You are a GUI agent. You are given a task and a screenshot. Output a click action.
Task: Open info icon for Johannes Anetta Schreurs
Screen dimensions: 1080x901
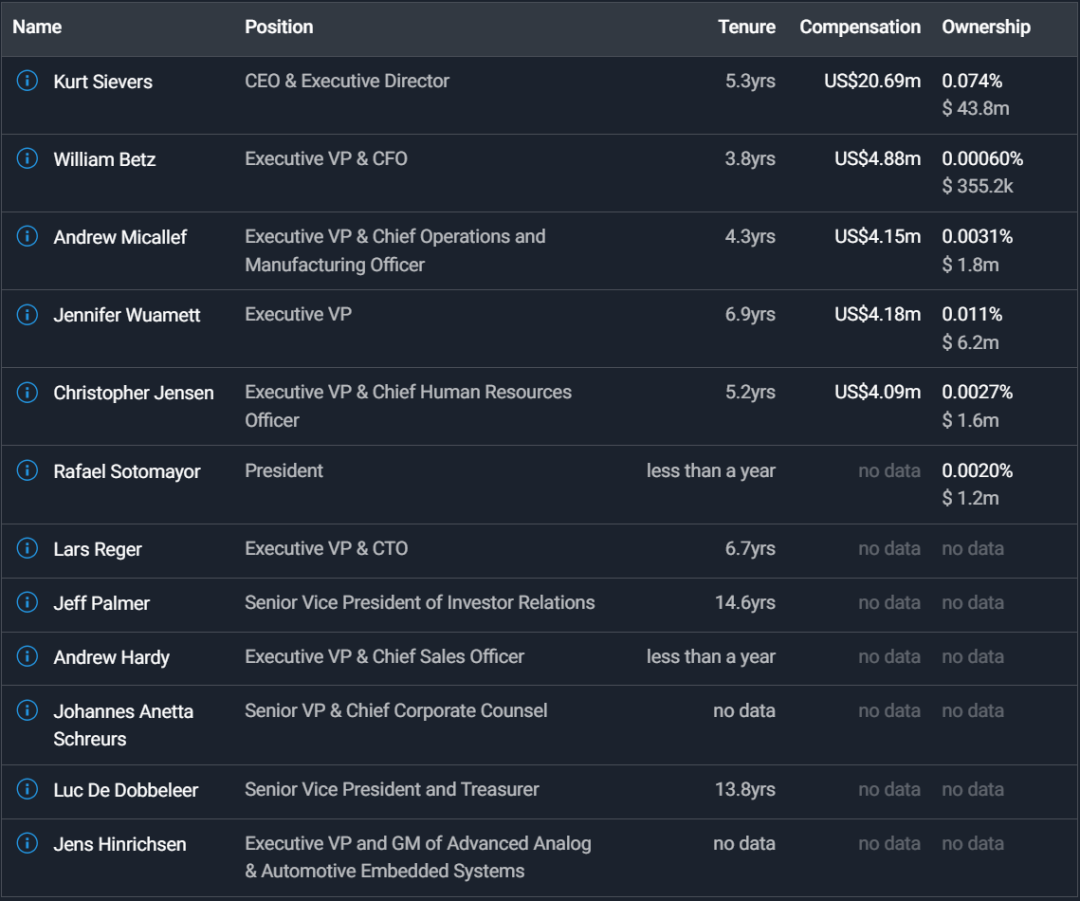[27, 710]
